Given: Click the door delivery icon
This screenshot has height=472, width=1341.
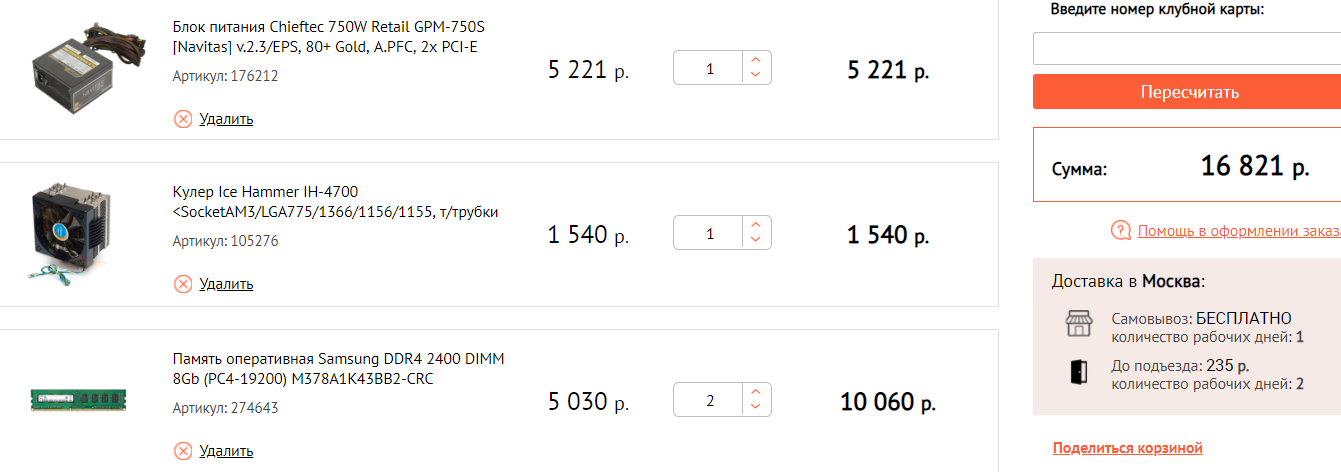Looking at the screenshot, I should coord(1078,372).
